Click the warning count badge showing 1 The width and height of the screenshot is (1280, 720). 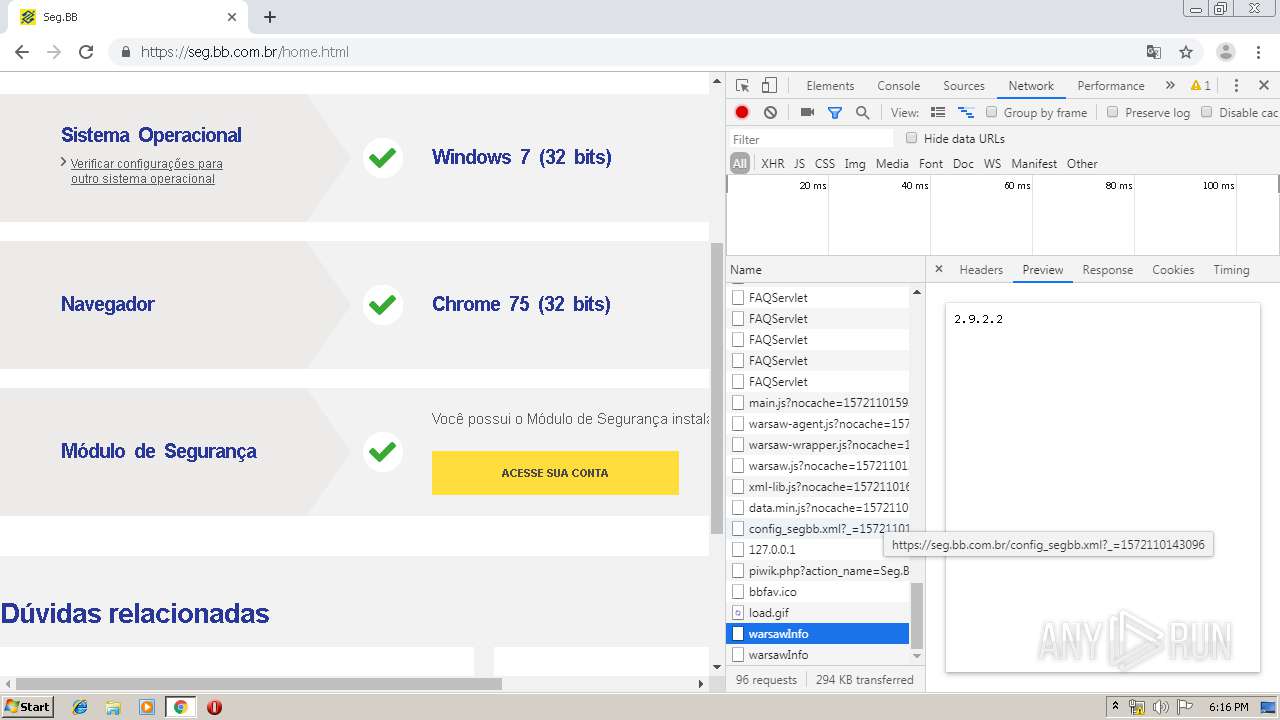point(1201,86)
